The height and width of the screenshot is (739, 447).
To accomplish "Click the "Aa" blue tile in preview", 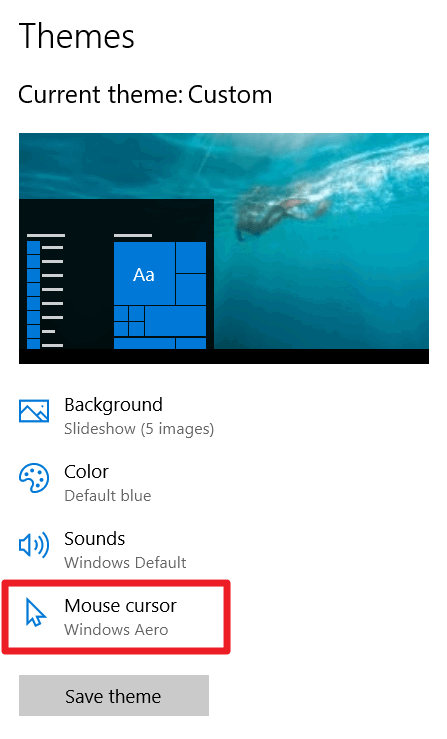I will (144, 274).
